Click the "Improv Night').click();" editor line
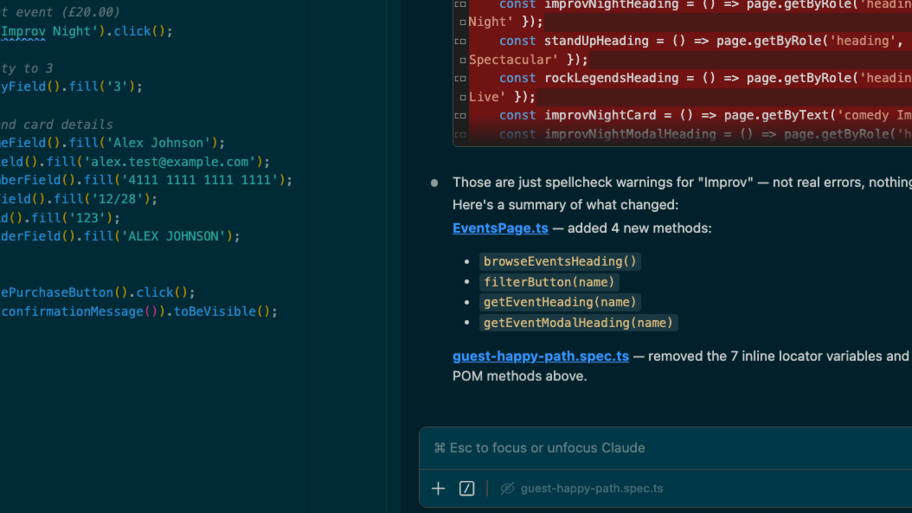 87,31
